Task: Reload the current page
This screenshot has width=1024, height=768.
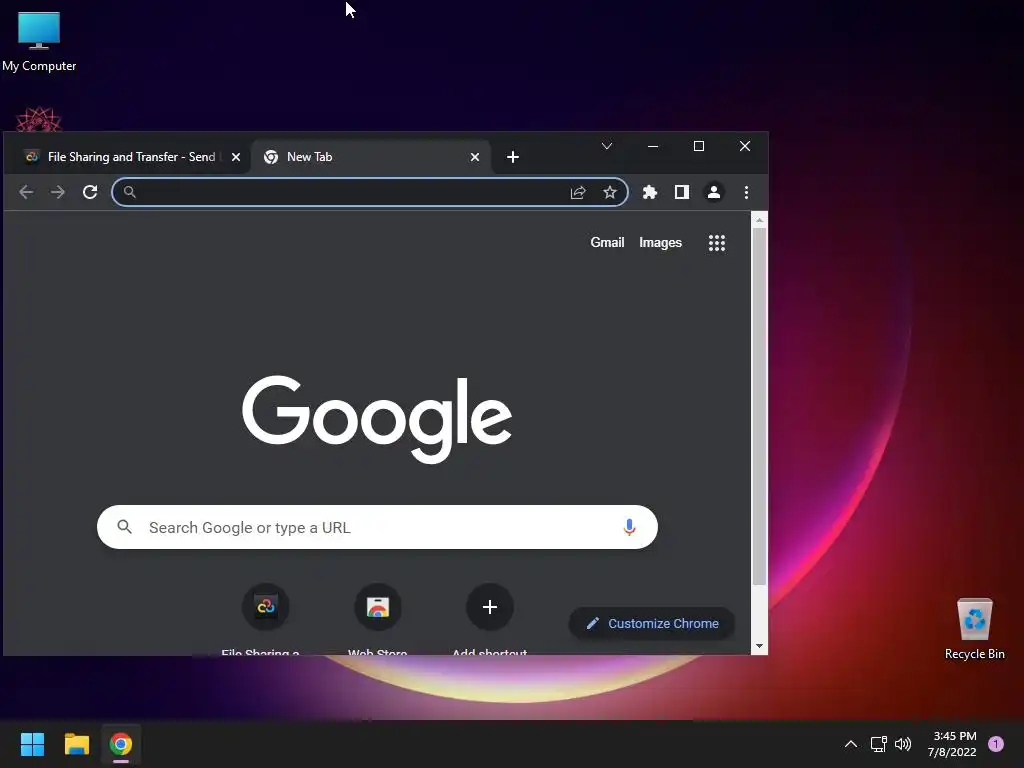Action: click(x=90, y=192)
